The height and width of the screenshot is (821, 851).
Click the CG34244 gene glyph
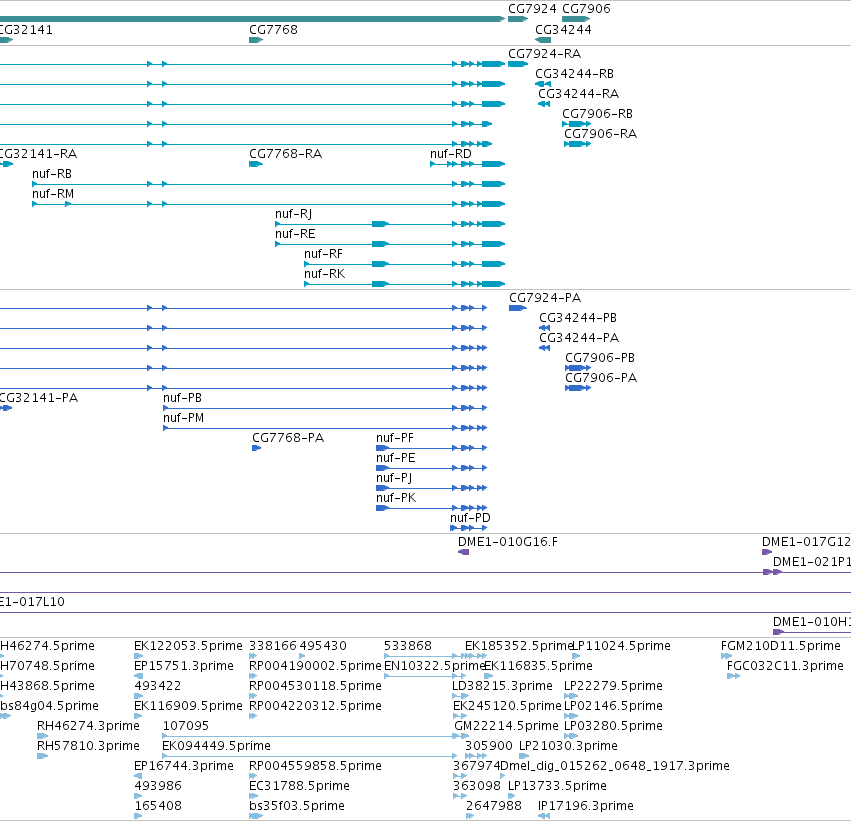point(543,40)
